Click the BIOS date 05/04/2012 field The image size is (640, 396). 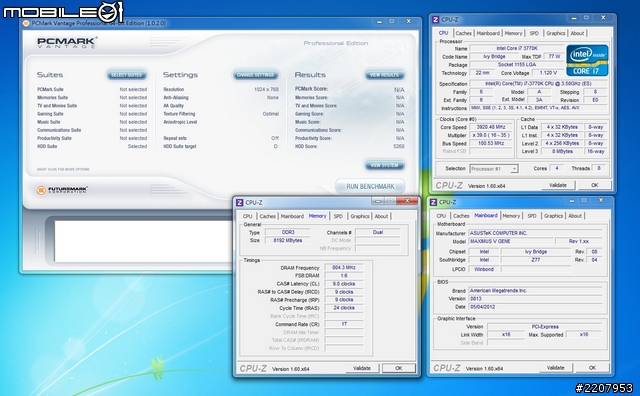click(x=535, y=307)
